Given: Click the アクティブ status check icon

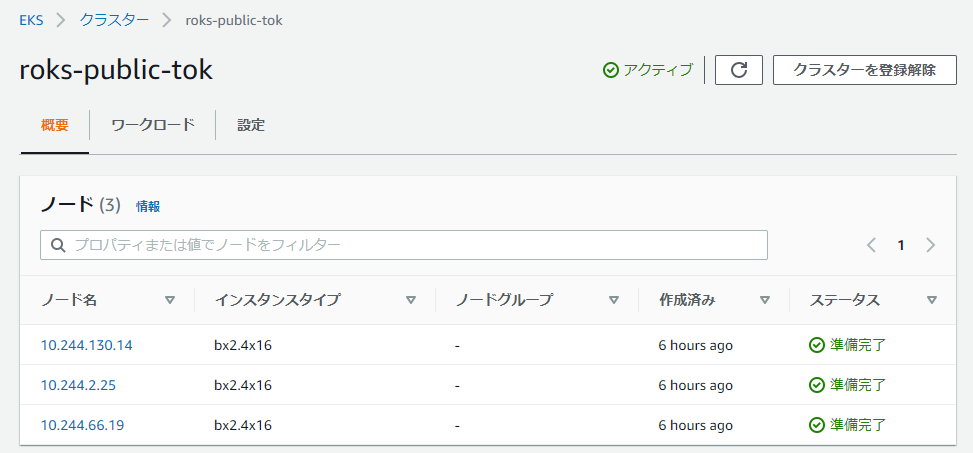Looking at the screenshot, I should point(611,70).
